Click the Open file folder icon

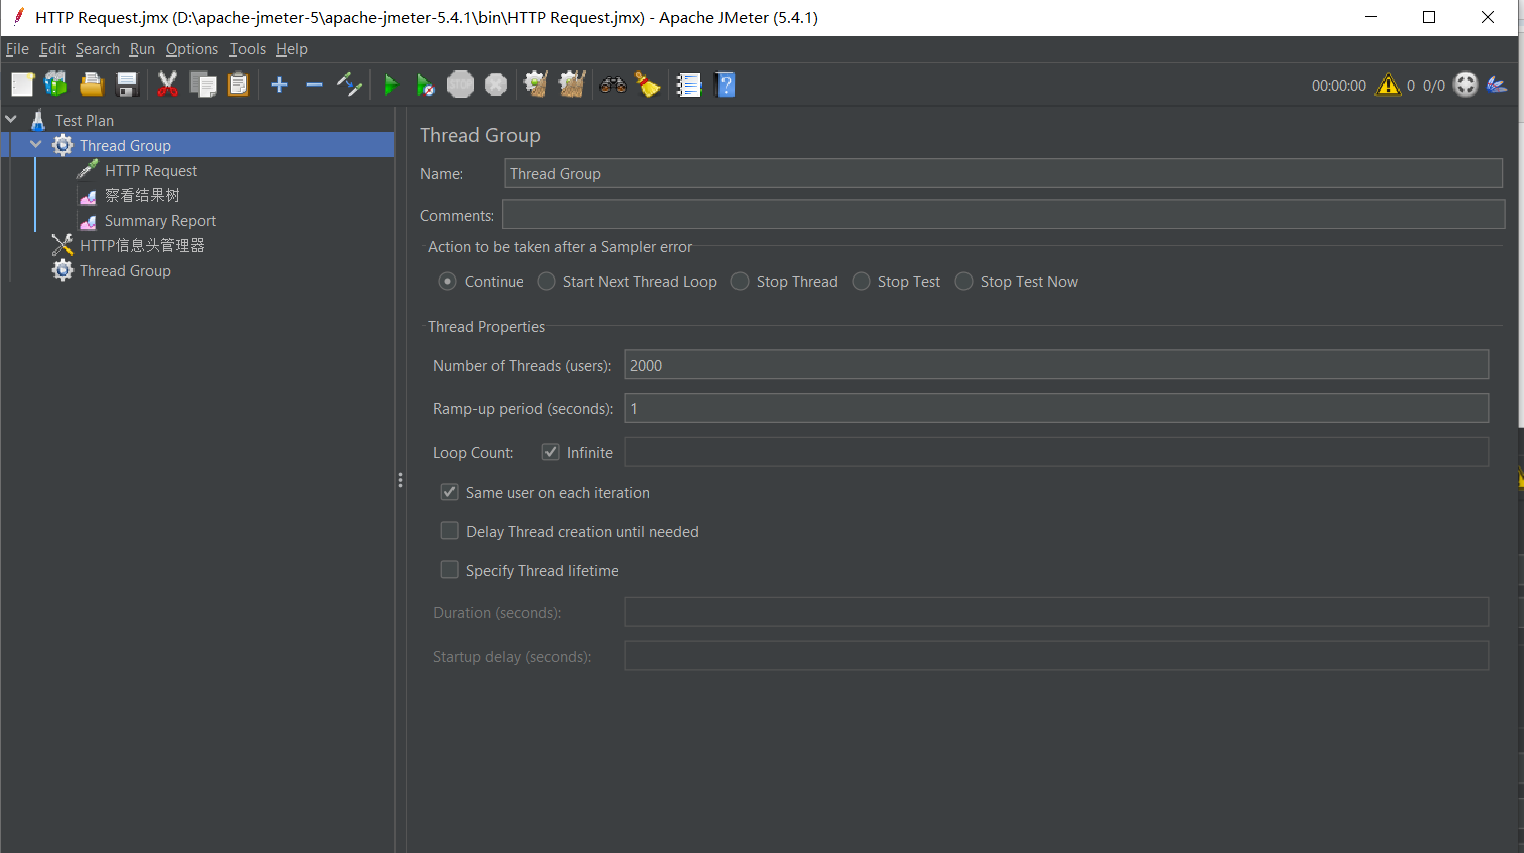[x=92, y=85]
